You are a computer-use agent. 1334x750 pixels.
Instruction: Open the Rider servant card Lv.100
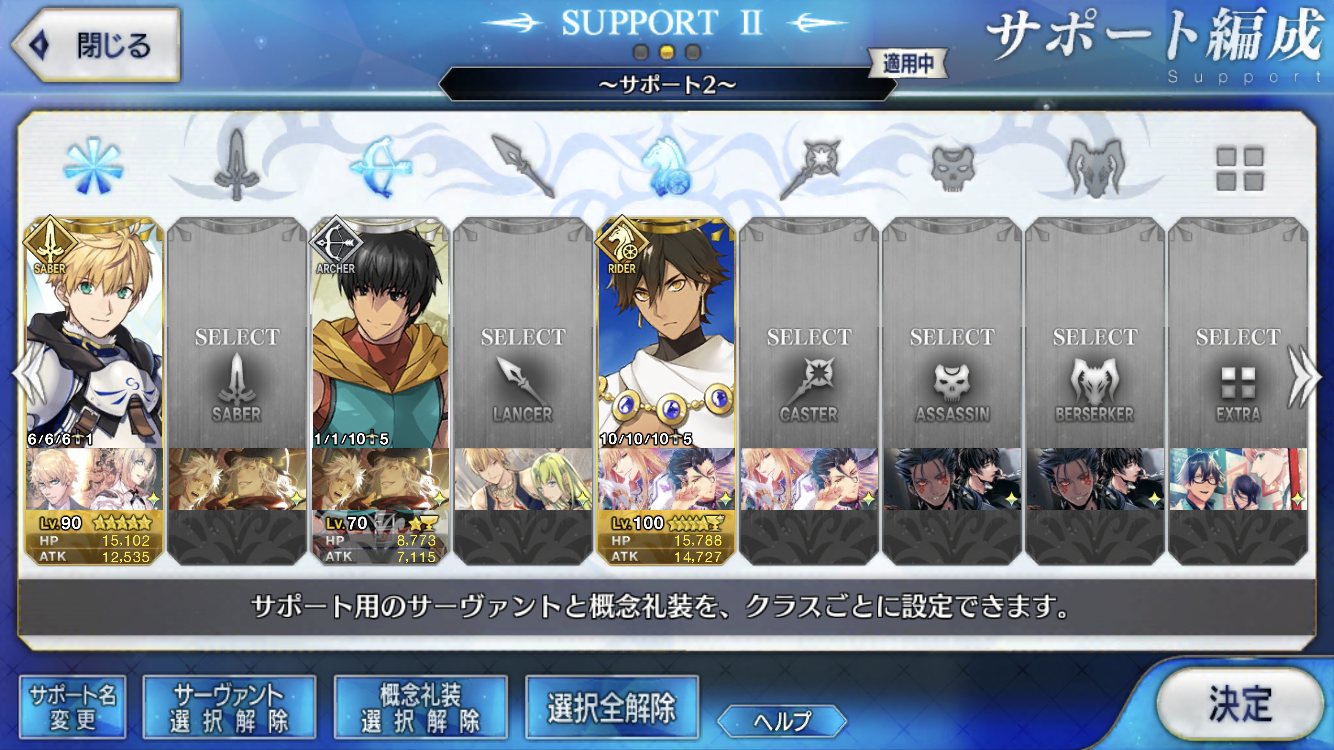pyautogui.click(x=666, y=392)
